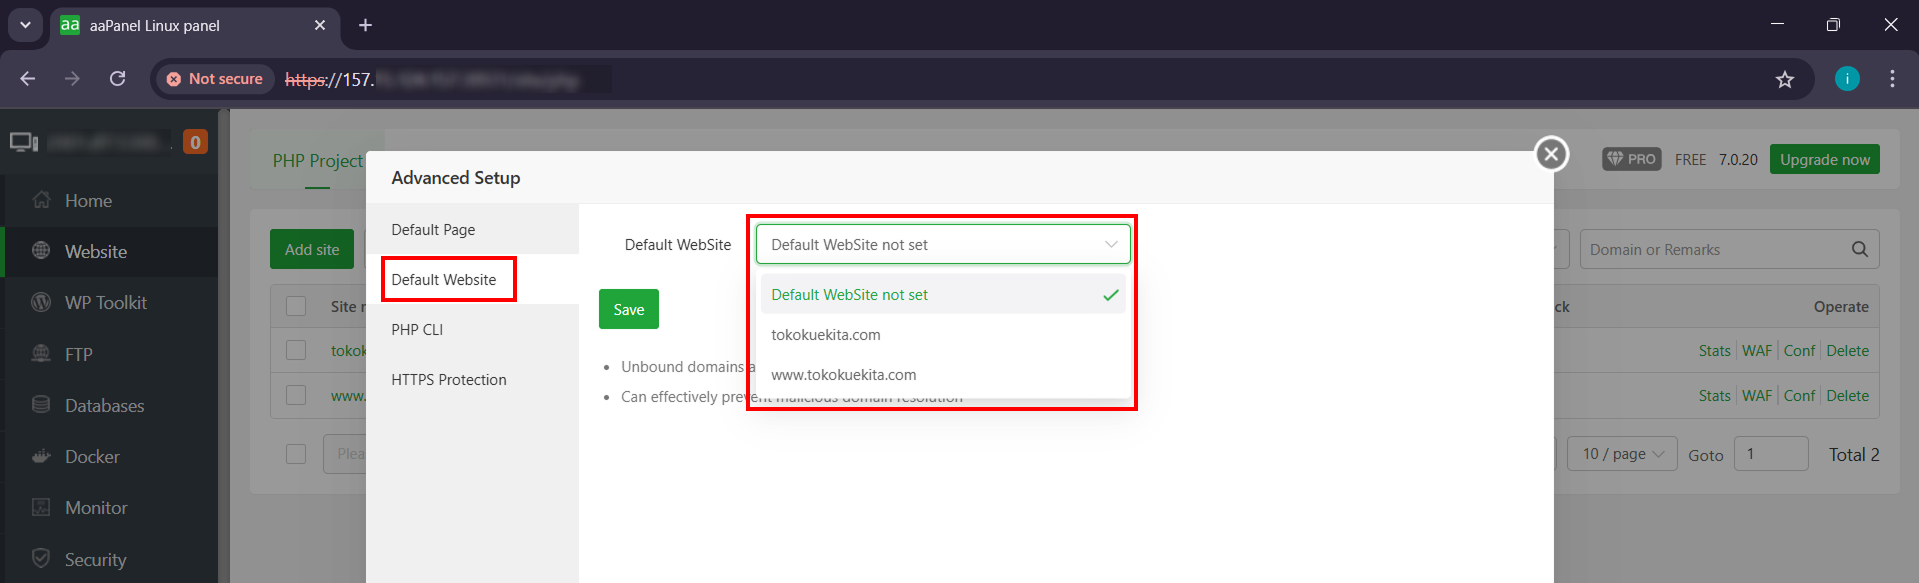
Task: Click the Monitor icon in sidebar
Action: tap(41, 507)
